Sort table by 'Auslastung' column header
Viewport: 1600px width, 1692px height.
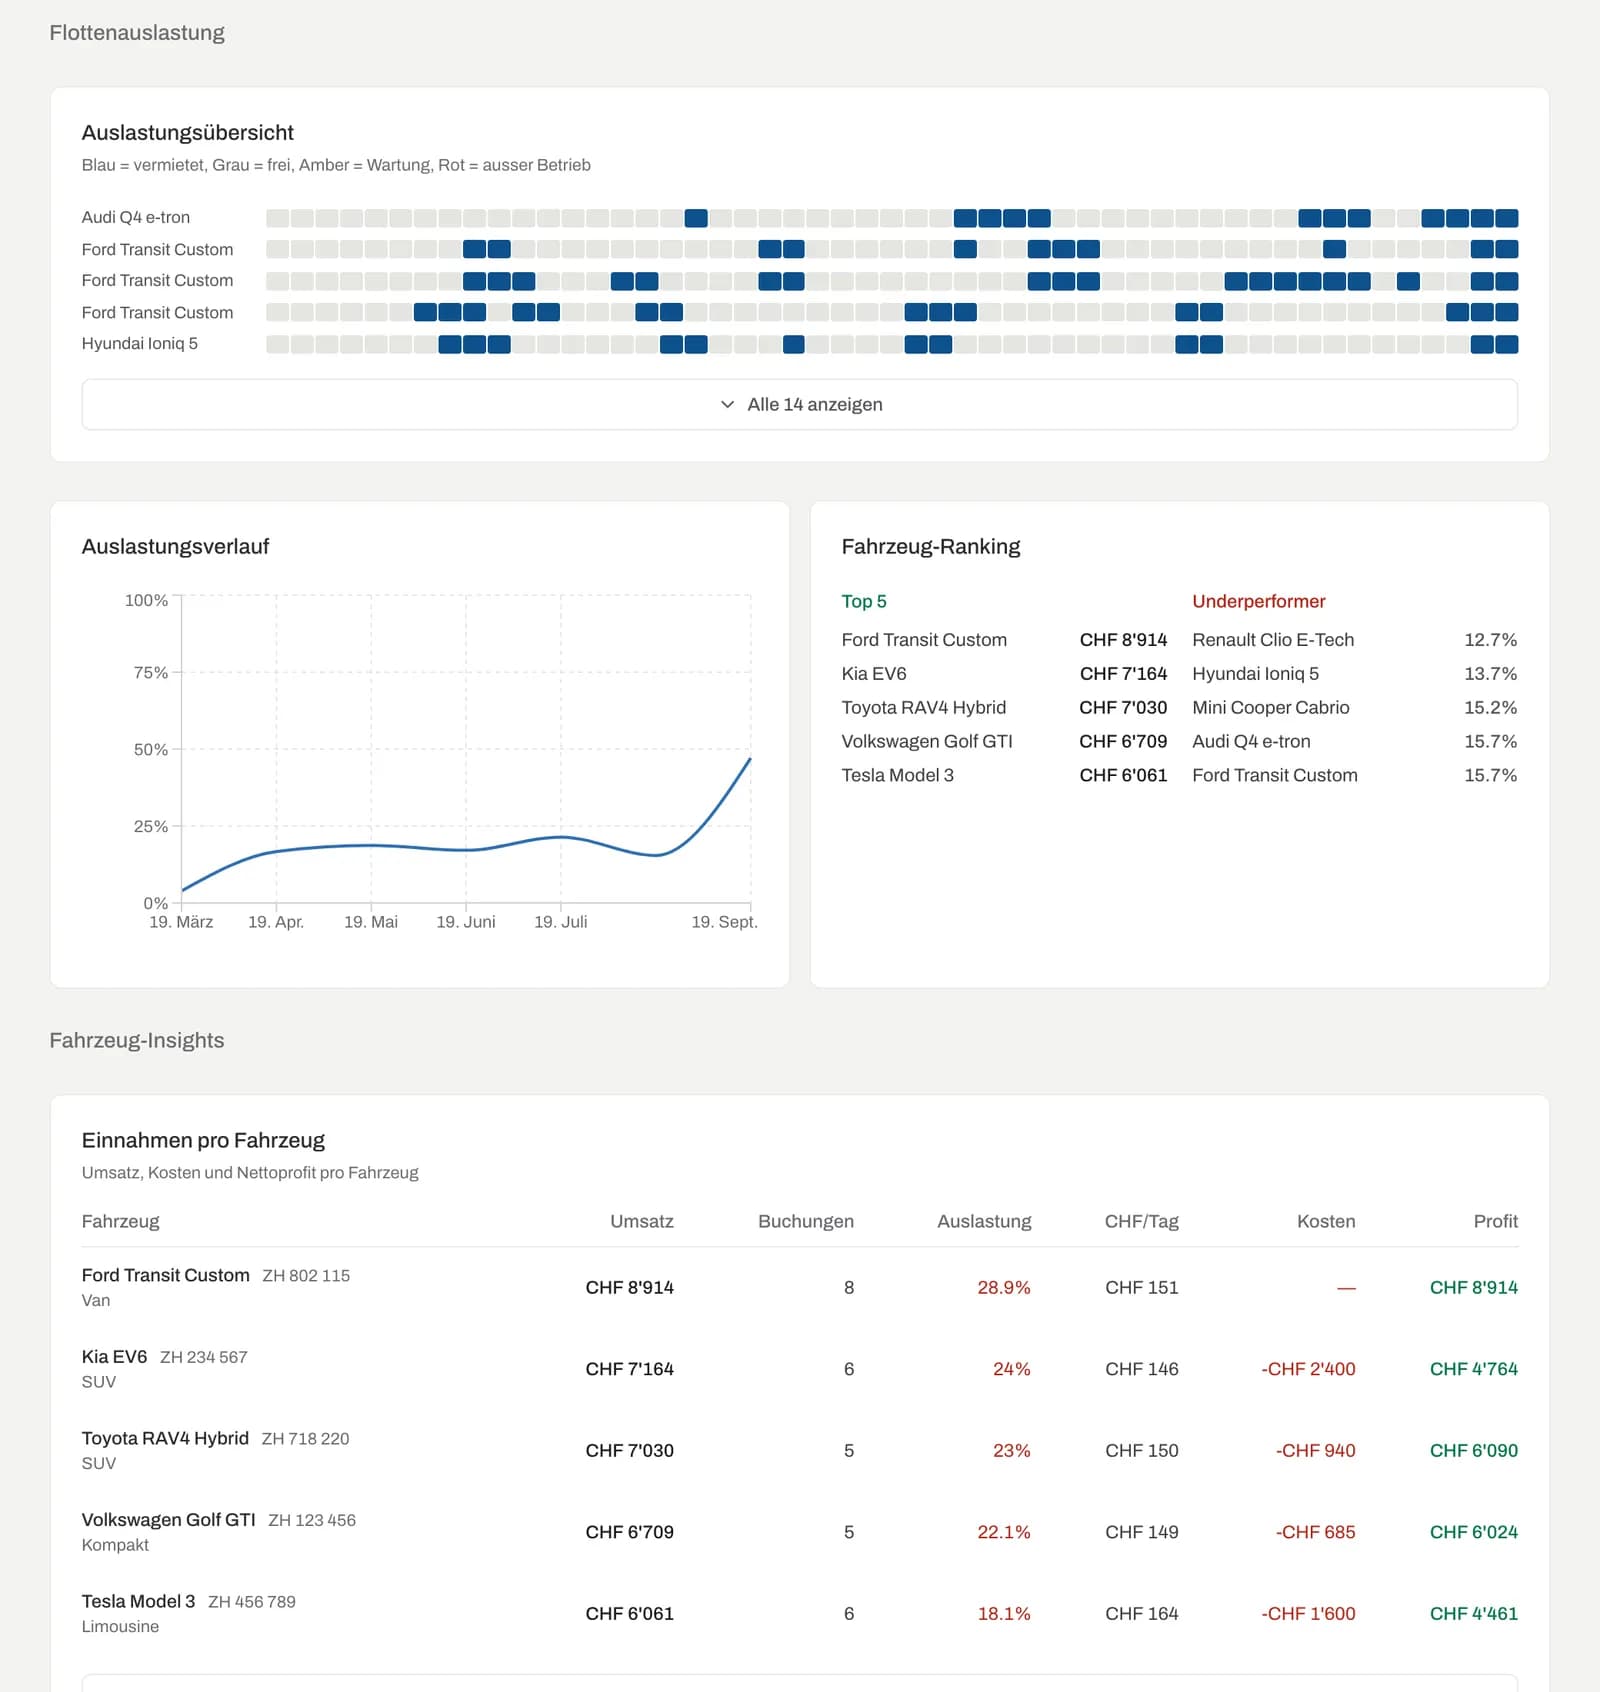[x=984, y=1221]
